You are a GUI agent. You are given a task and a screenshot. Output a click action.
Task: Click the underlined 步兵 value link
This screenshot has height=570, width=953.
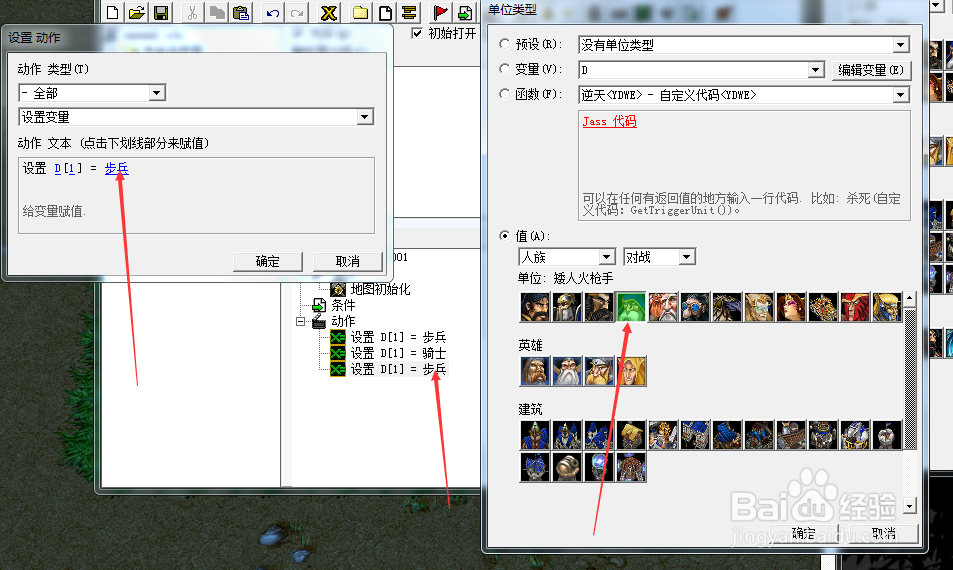(116, 168)
